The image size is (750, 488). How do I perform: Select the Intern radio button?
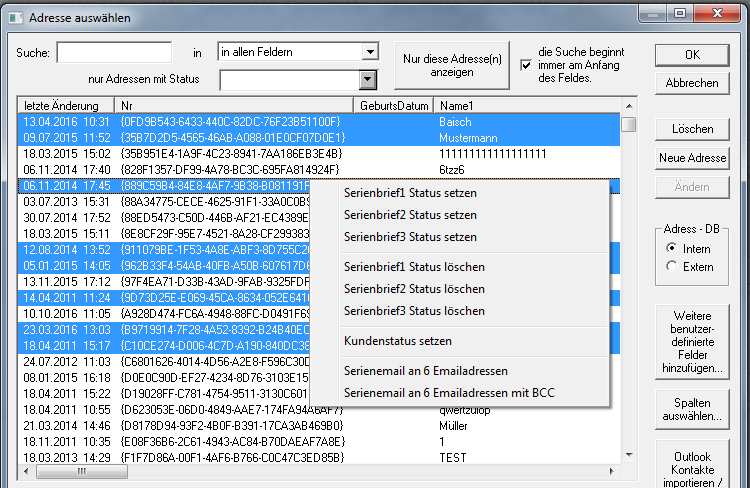(x=671, y=247)
